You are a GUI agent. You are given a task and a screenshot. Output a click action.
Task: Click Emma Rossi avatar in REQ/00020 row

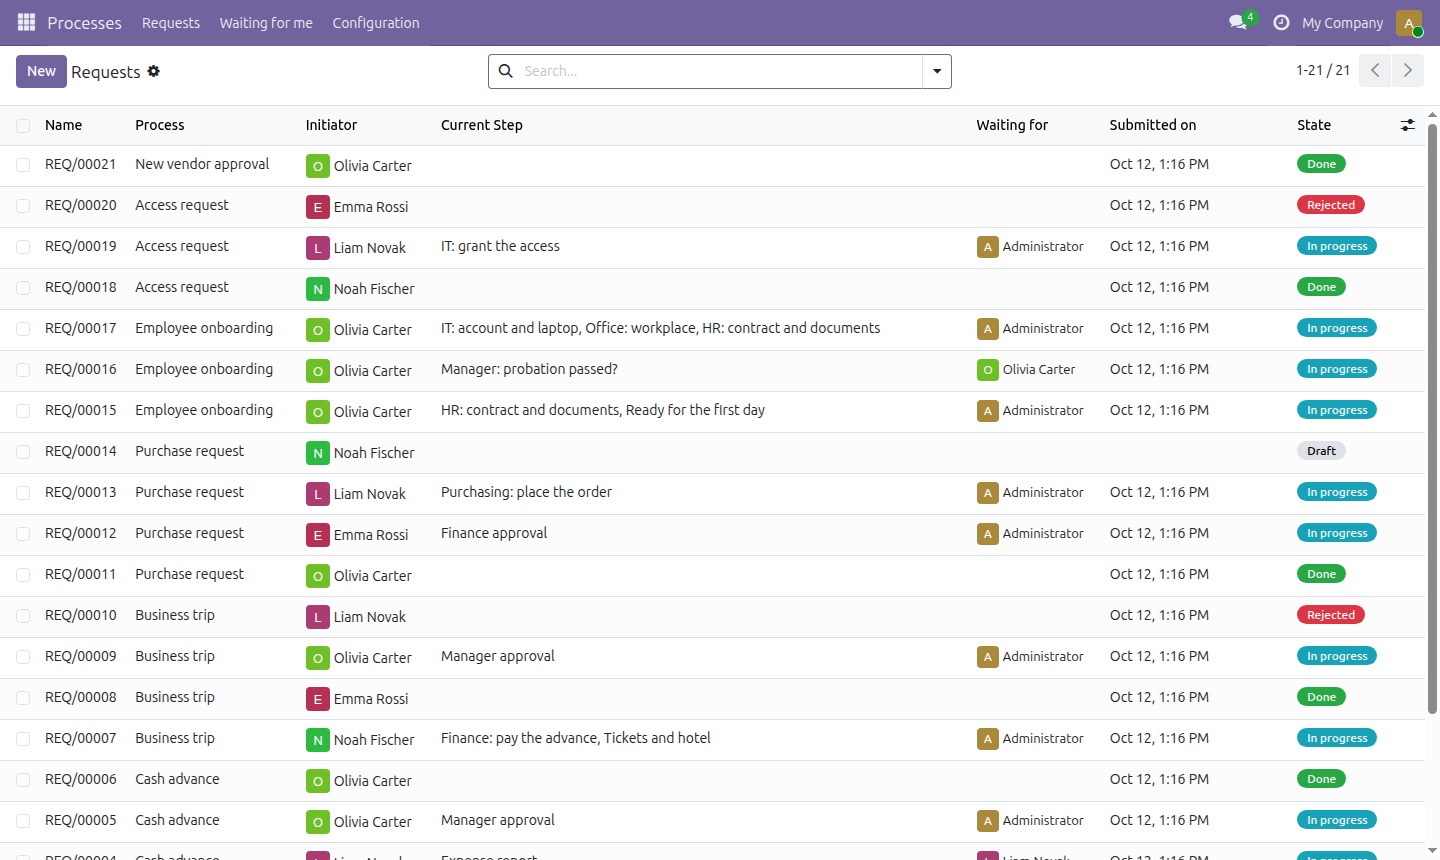[317, 207]
